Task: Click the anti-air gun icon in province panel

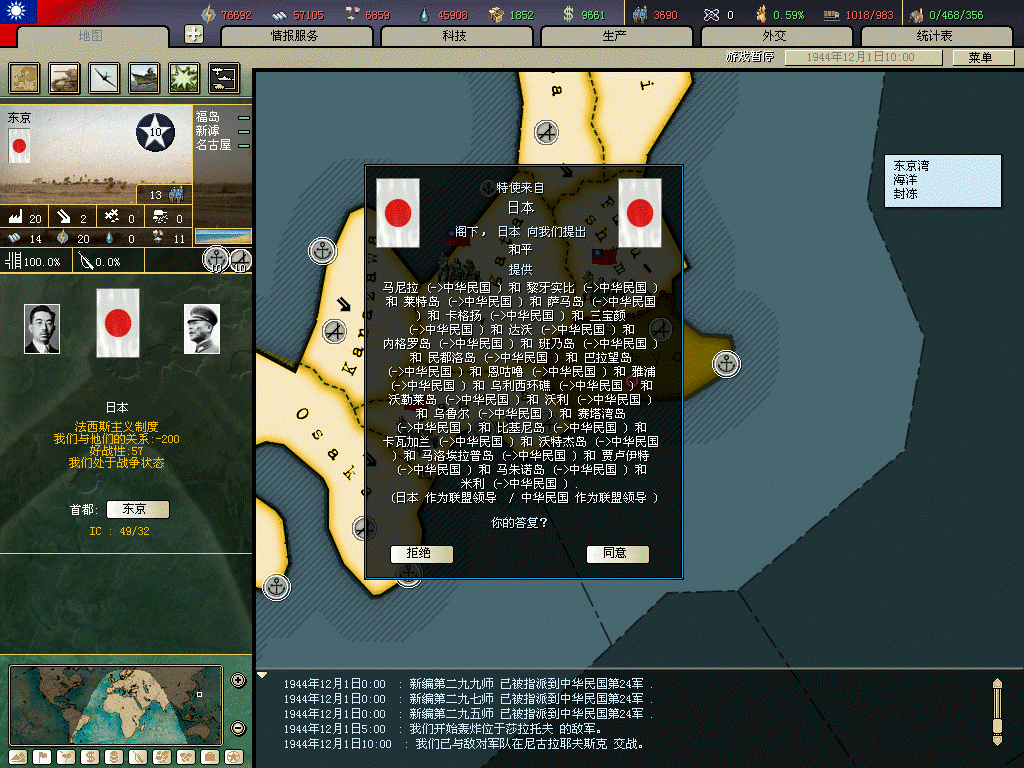Action: pos(63,216)
